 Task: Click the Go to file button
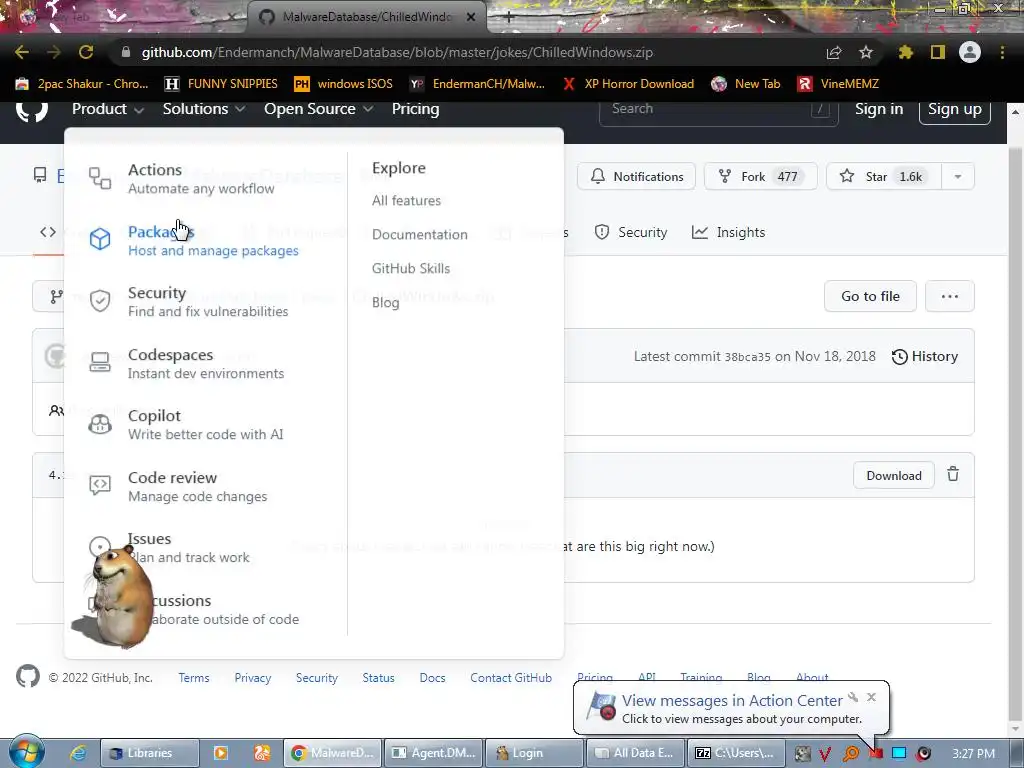(870, 296)
